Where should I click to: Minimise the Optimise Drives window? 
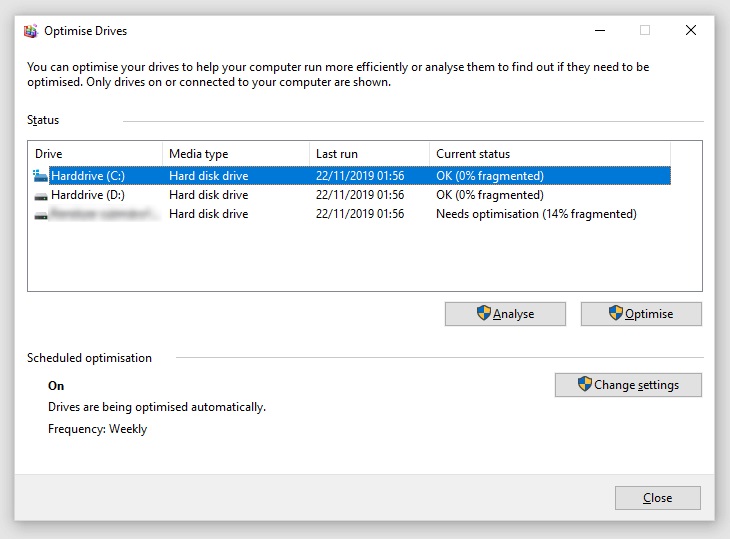(x=598, y=30)
